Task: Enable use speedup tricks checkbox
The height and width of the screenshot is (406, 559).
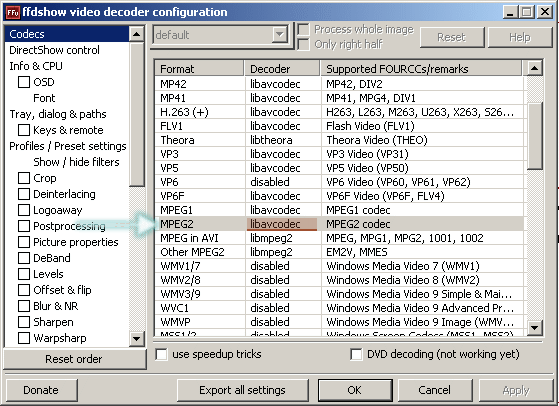Action: (161, 354)
